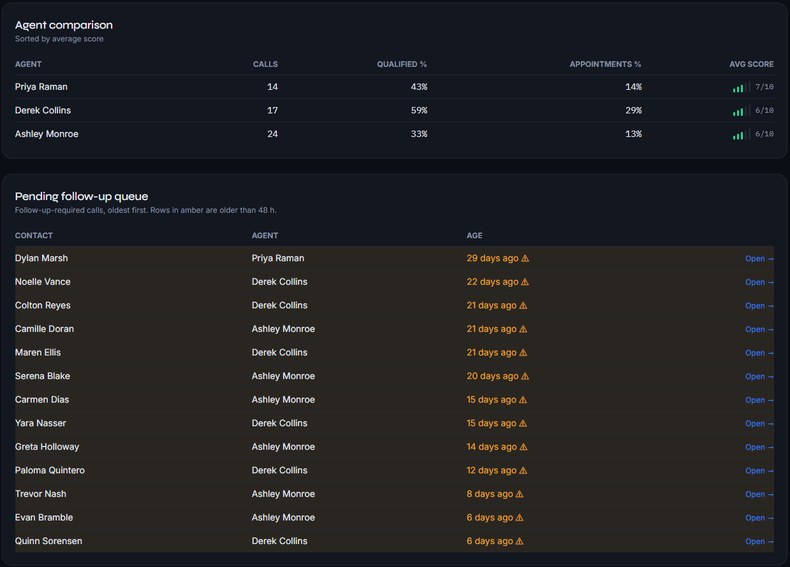
Task: Click contact name Trevor Nash
Action: [40, 494]
